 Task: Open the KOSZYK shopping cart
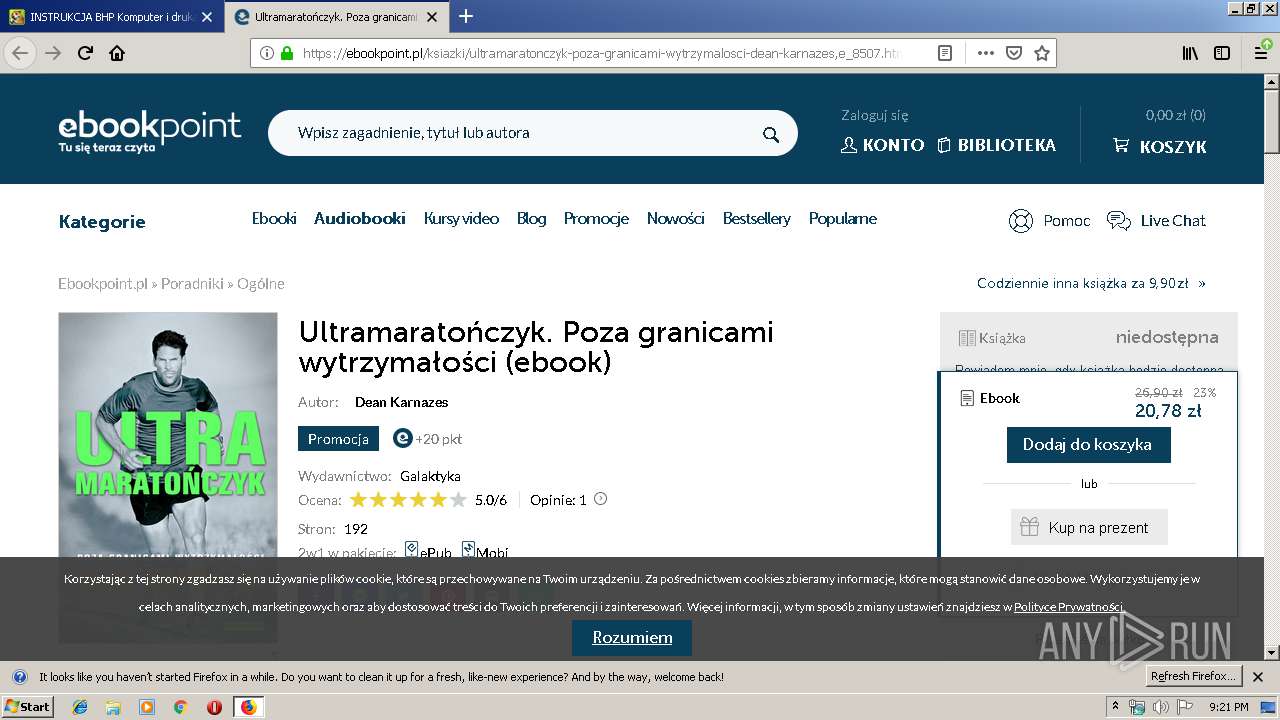tap(1160, 146)
